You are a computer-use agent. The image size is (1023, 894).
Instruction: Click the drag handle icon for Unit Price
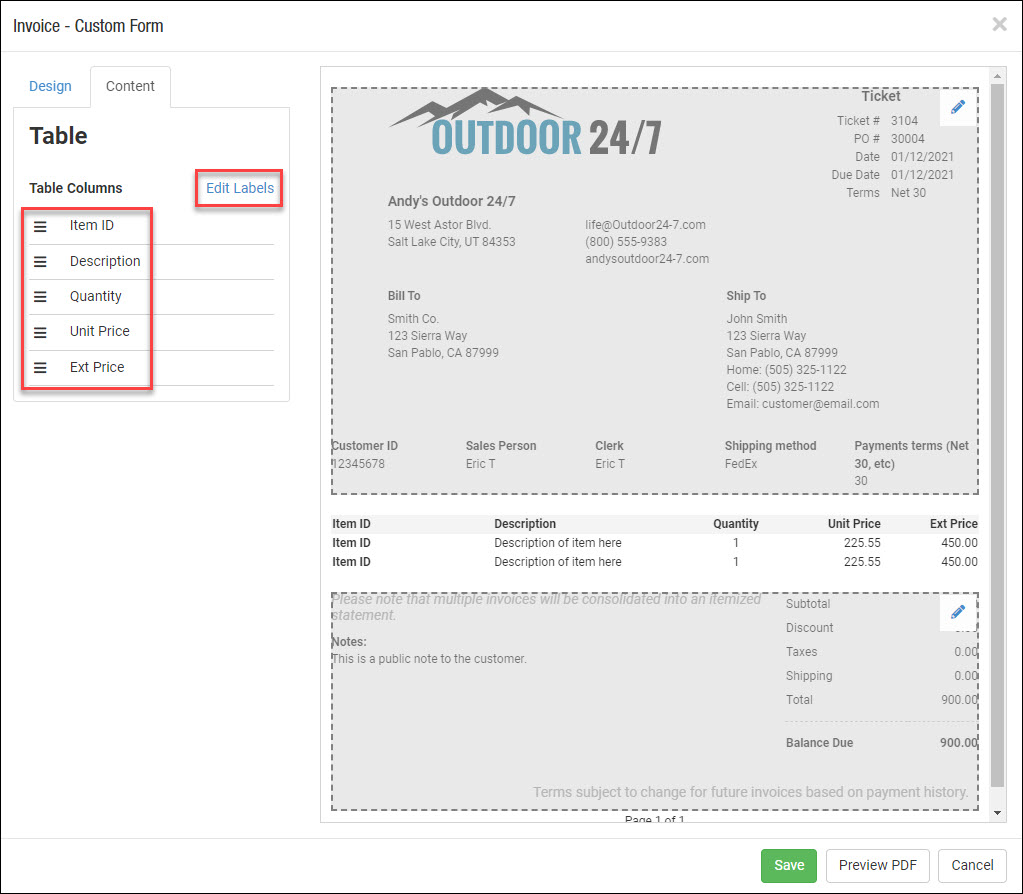coord(40,332)
